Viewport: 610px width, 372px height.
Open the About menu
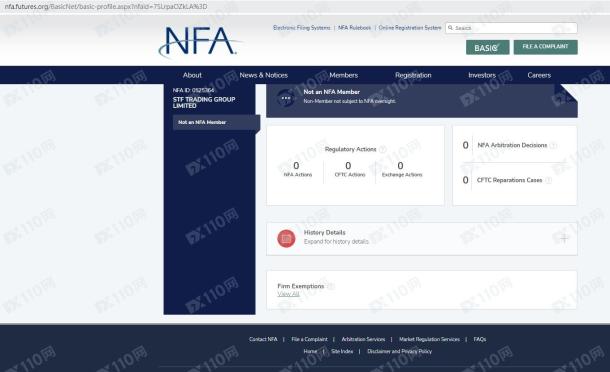(x=192, y=75)
